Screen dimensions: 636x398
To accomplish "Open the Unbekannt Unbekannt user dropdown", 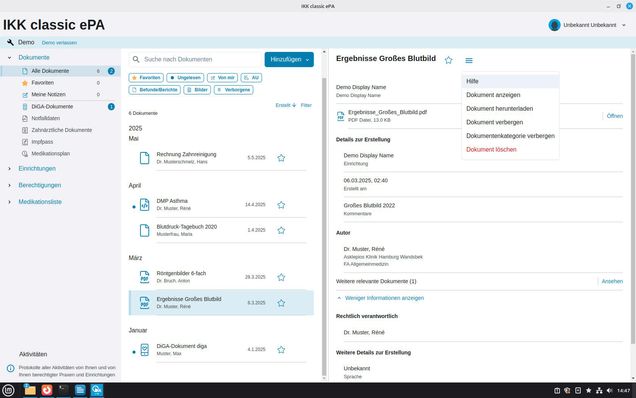I will tap(587, 25).
